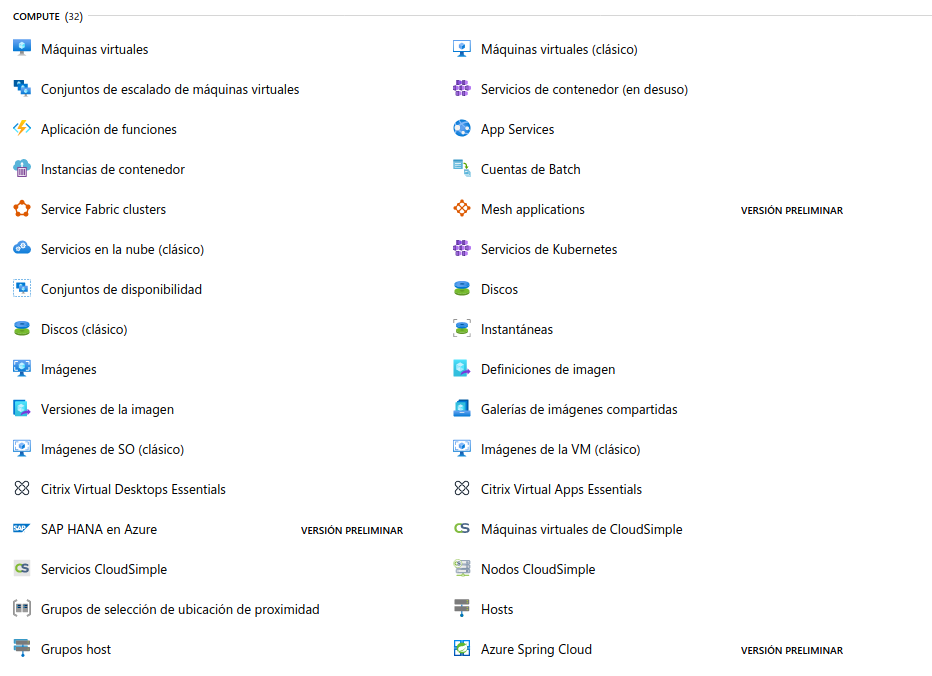Open Nodos CloudSimple link
Screen dimensions: 932x676
tap(539, 569)
